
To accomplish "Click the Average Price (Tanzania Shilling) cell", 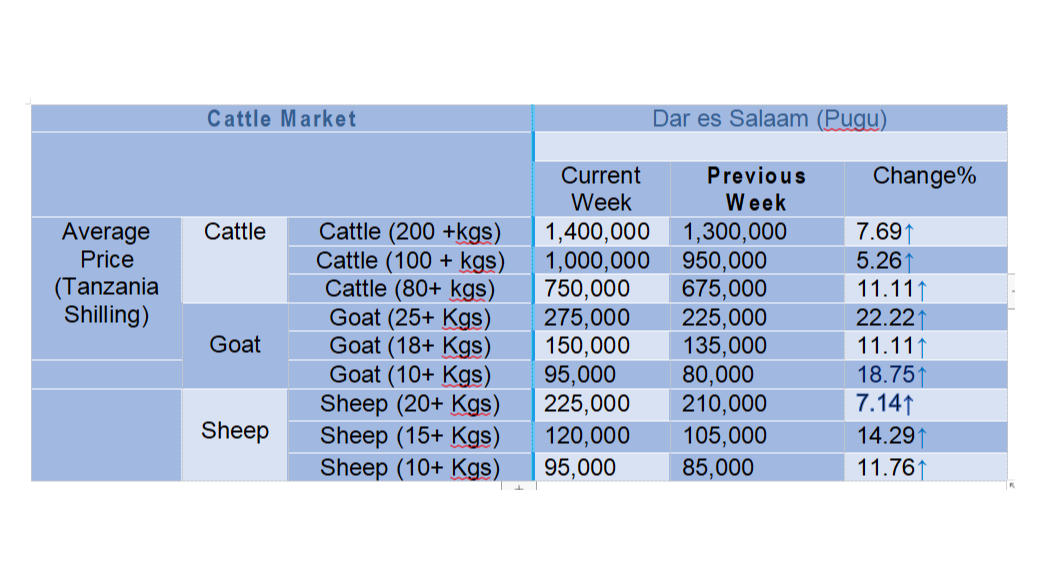I will click(107, 273).
